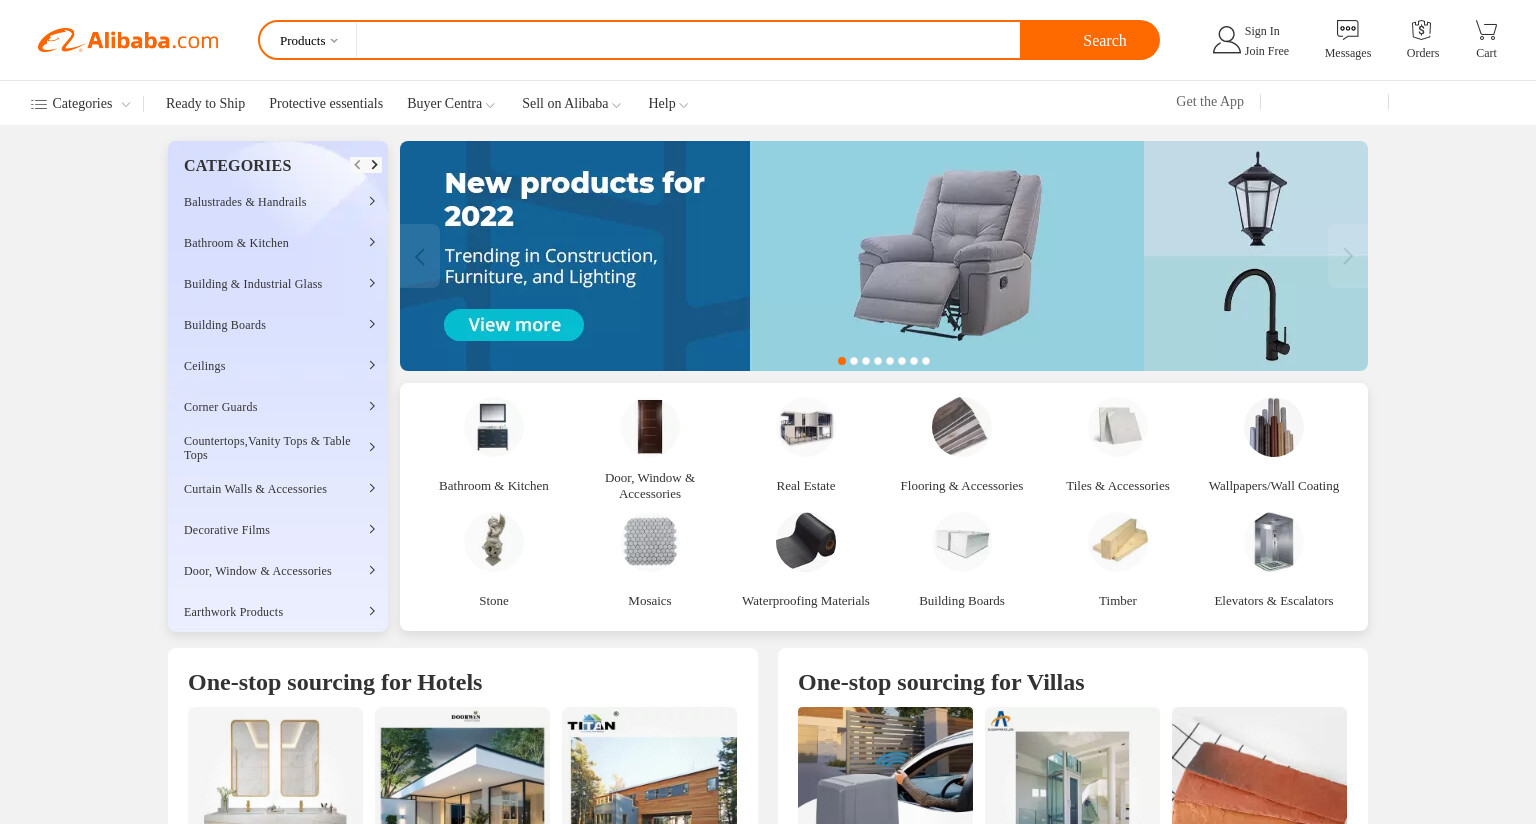The image size is (1536, 824).
Task: Select the Mosaics category icon
Action: (650, 541)
